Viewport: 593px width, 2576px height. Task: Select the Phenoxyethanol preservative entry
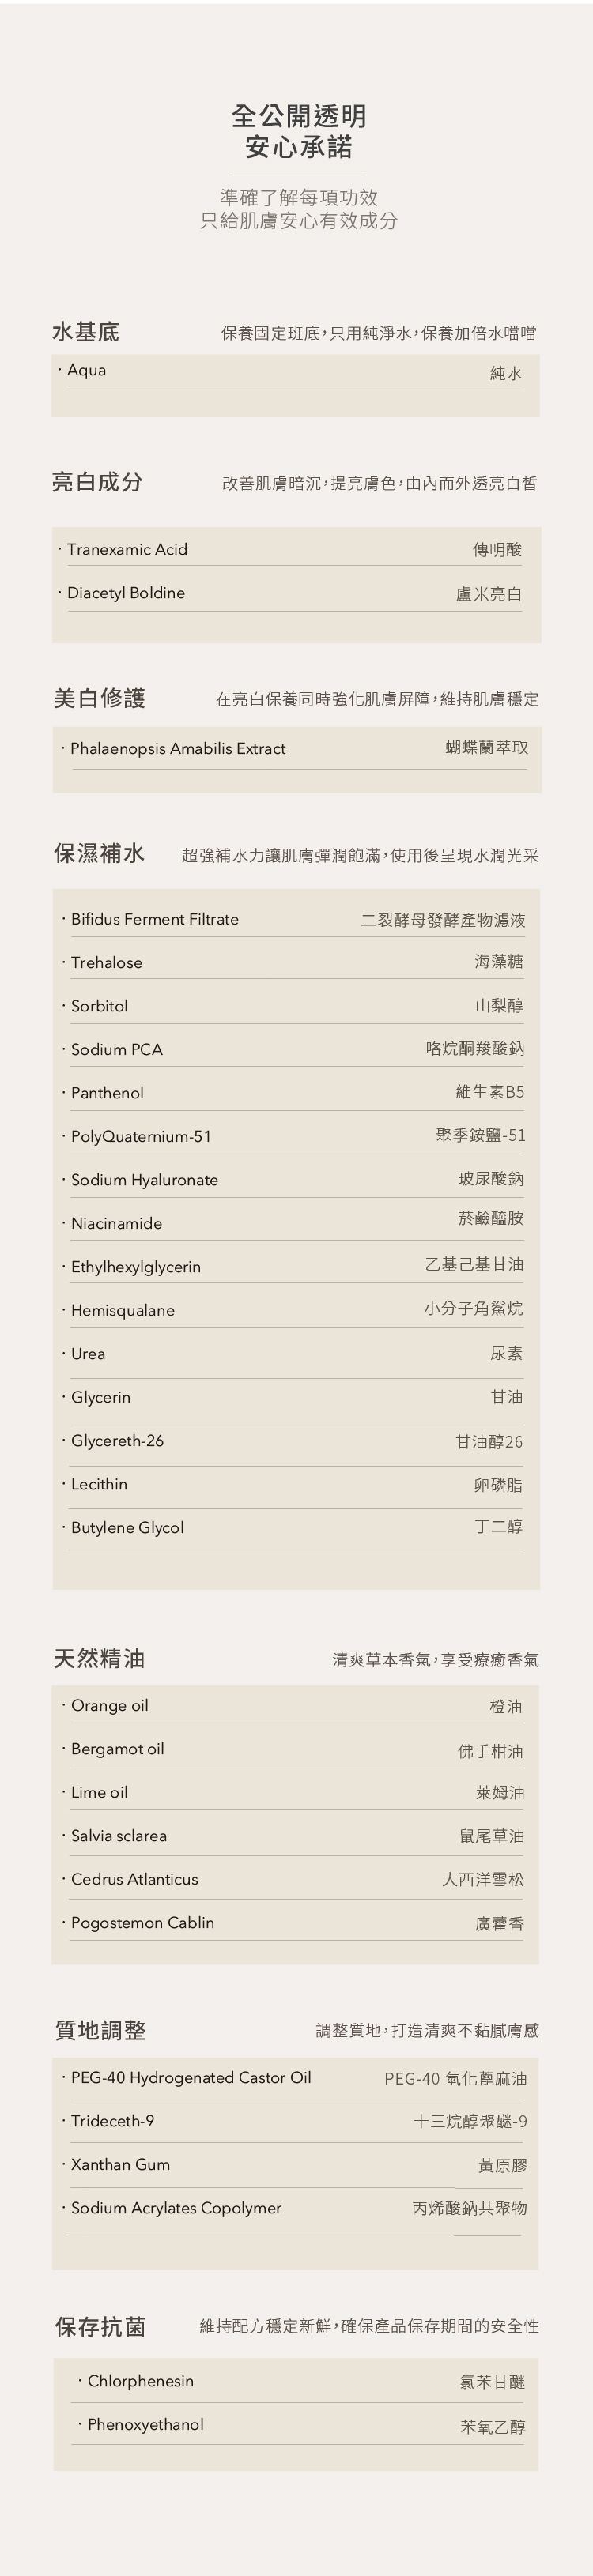[145, 2425]
